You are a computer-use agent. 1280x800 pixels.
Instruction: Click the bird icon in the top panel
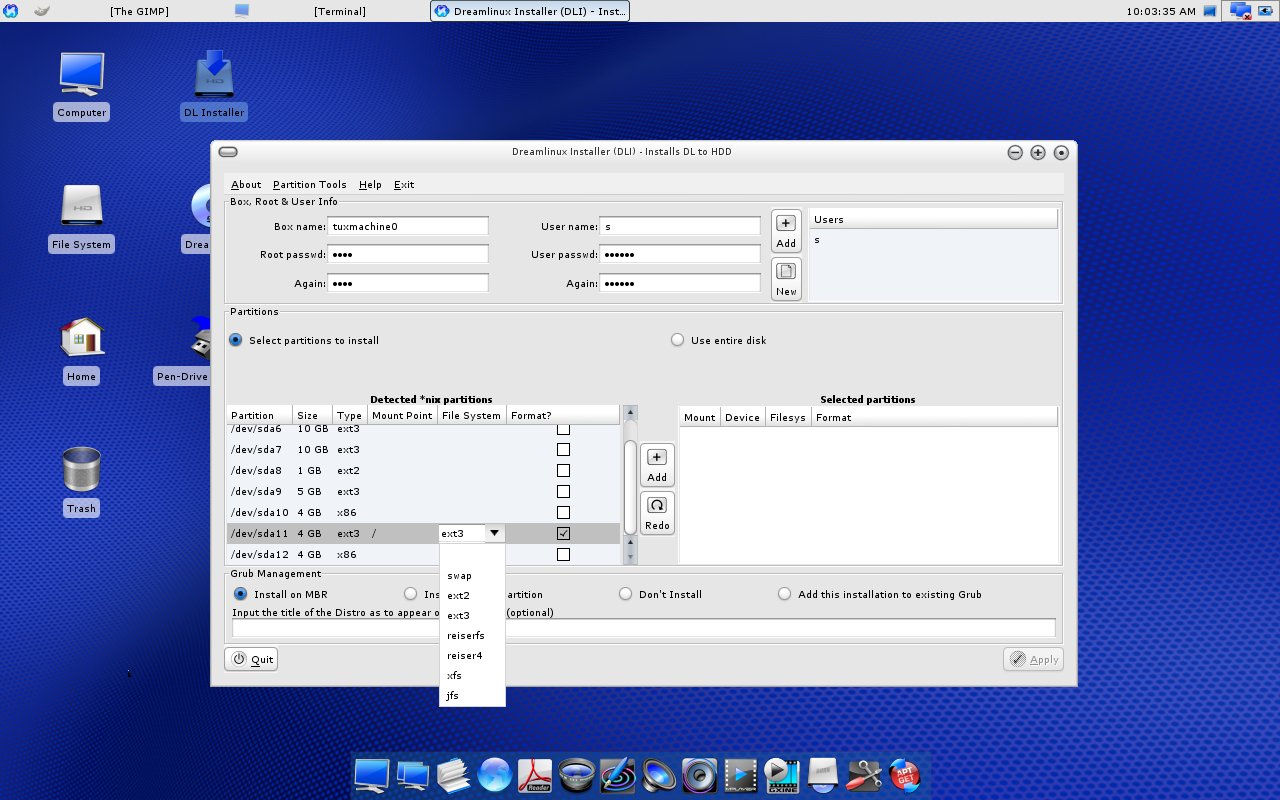tap(42, 11)
